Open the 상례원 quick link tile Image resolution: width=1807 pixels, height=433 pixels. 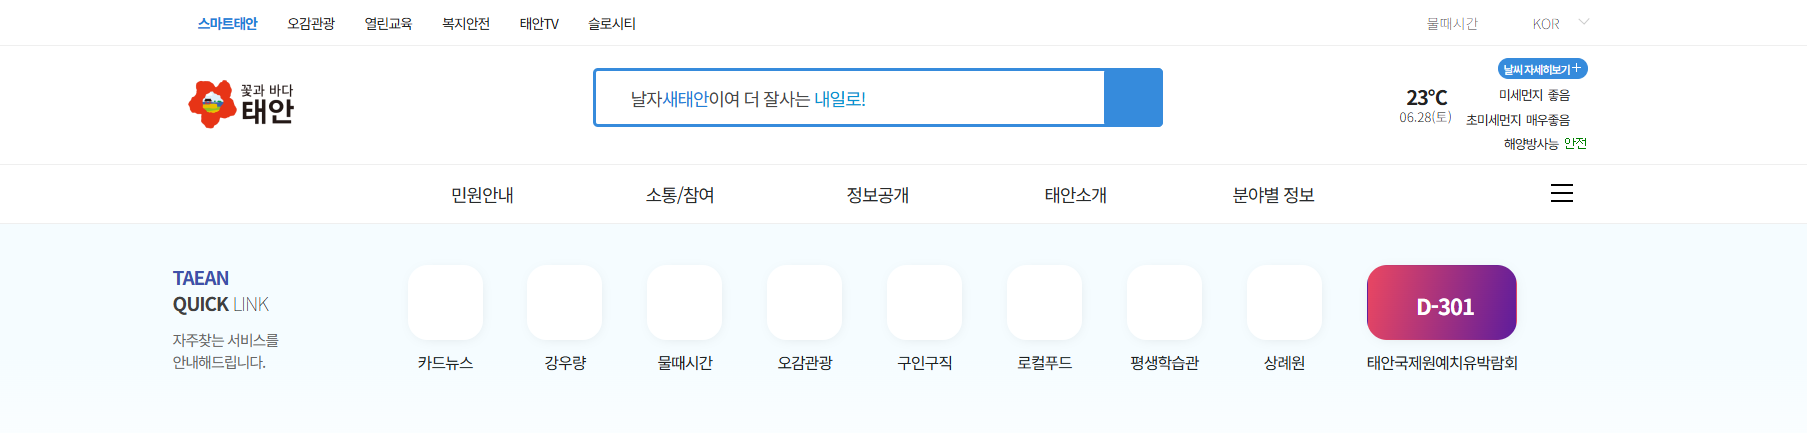point(1285,302)
